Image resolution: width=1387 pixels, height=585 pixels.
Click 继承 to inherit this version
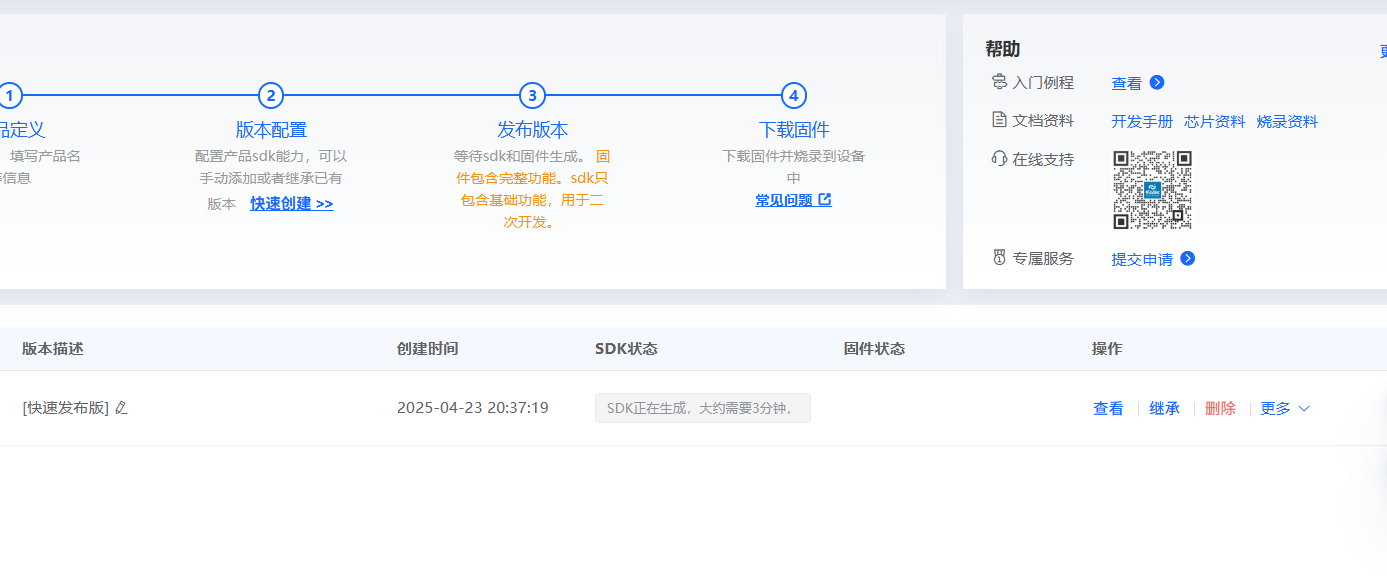point(1164,408)
